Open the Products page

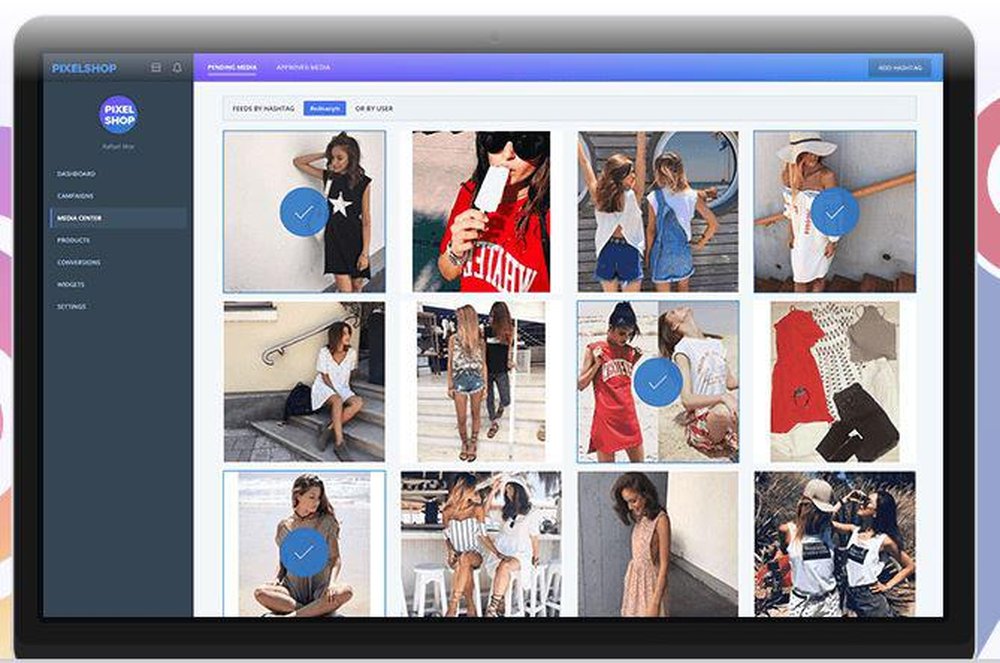69,241
